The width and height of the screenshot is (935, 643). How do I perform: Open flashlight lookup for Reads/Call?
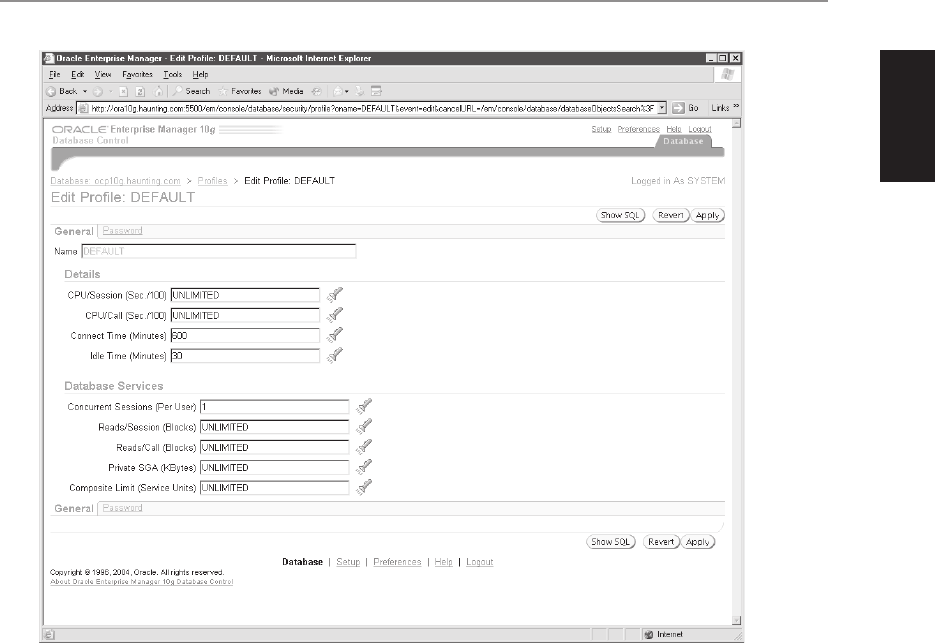pyautogui.click(x=364, y=447)
